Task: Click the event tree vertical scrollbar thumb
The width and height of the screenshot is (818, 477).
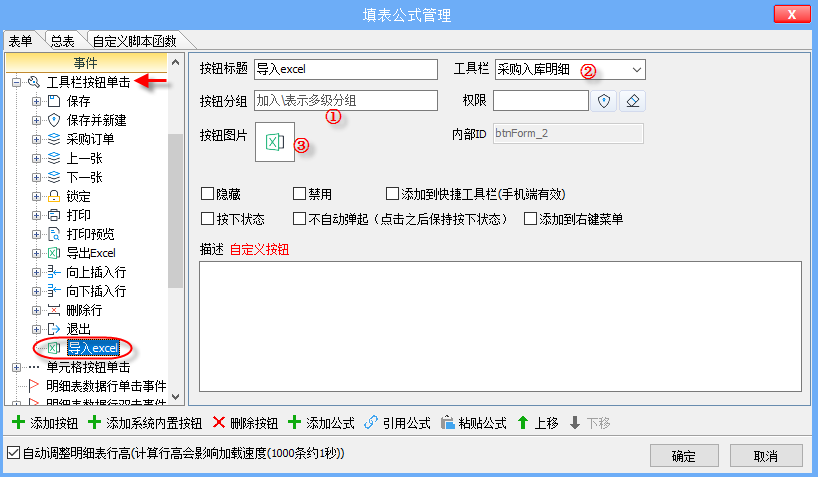Action: coord(175,210)
